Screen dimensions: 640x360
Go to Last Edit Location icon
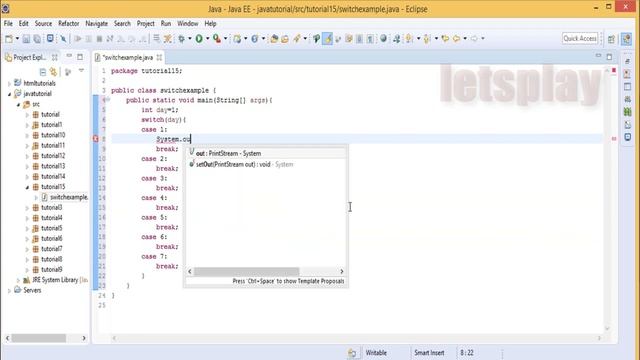coord(445,39)
